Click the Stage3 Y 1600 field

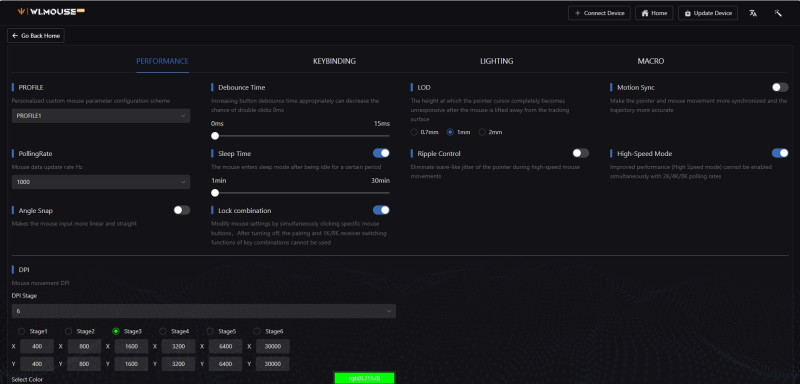pyautogui.click(x=131, y=364)
